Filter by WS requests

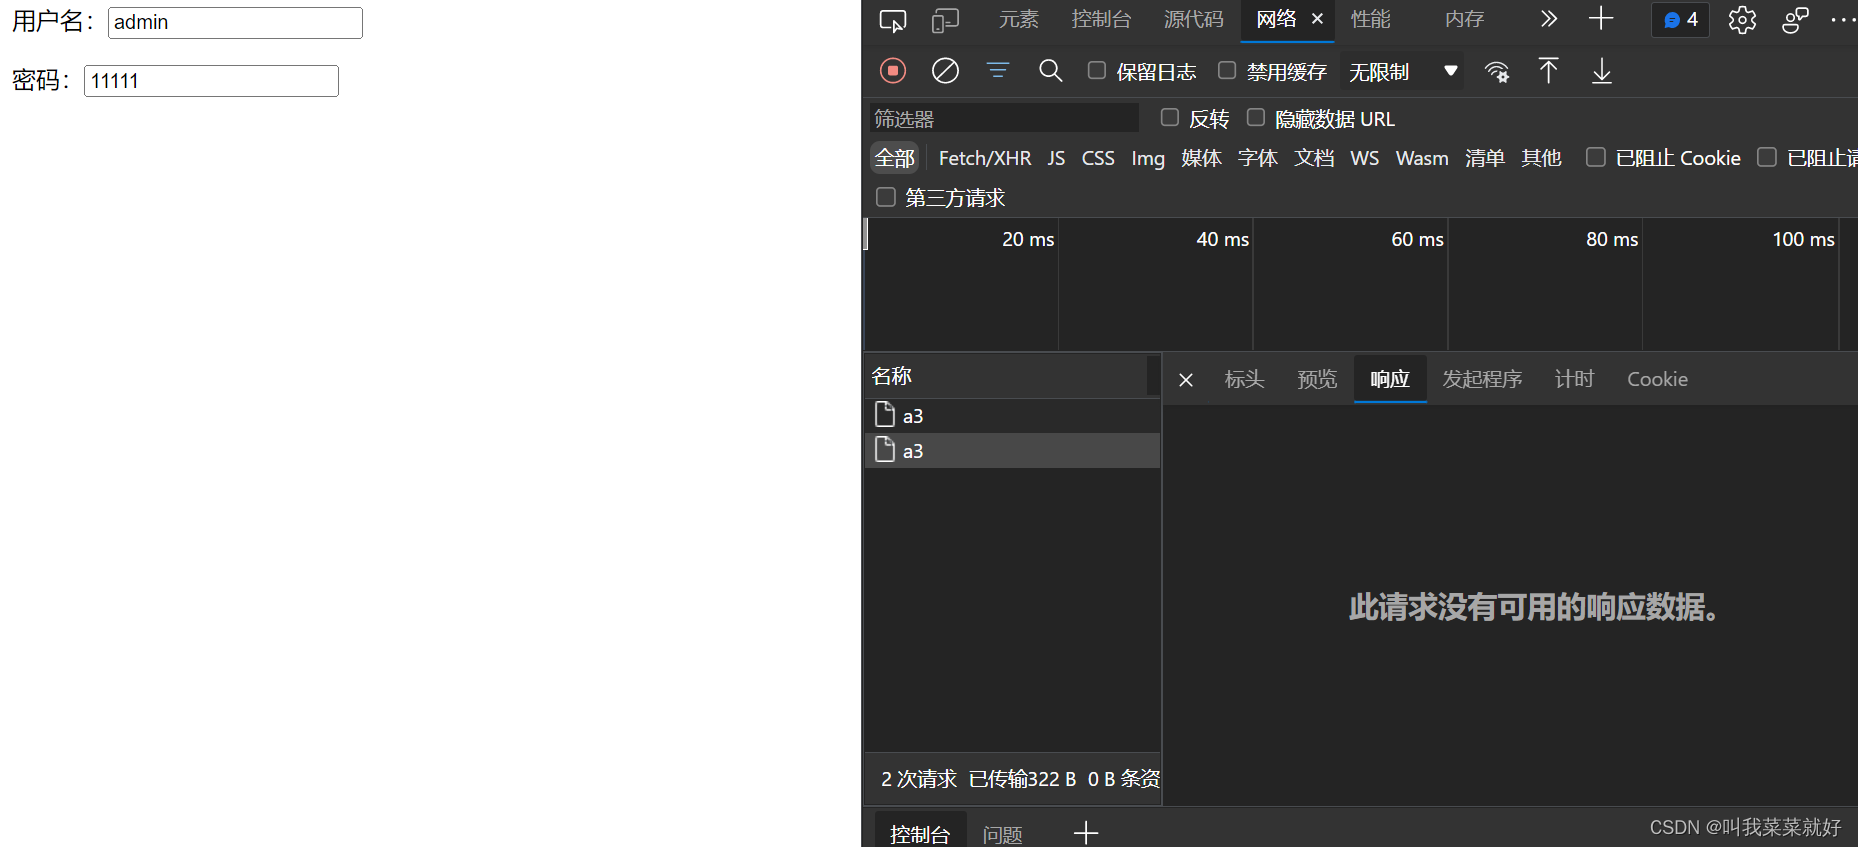click(x=1364, y=158)
